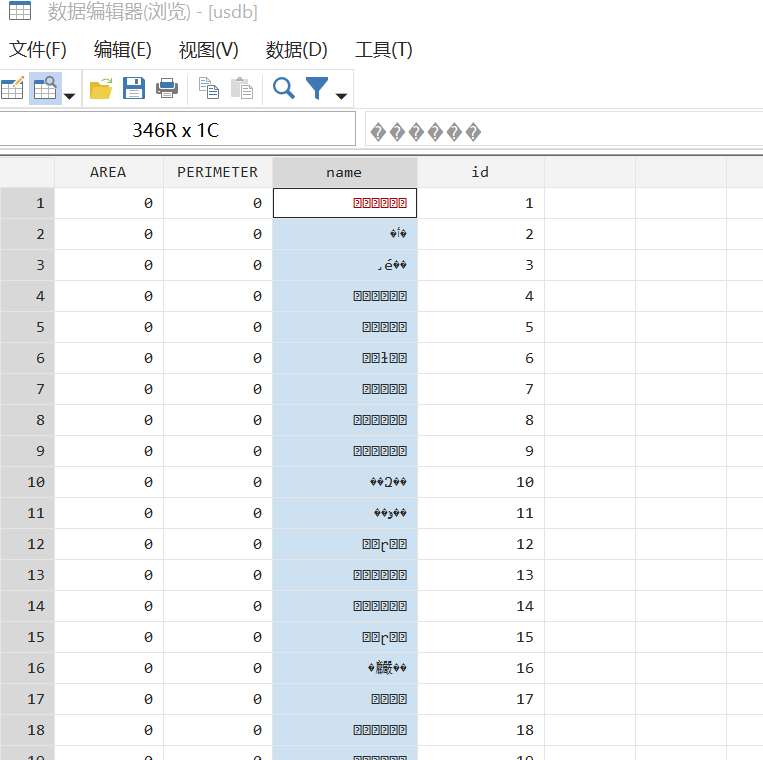This screenshot has width=763, height=760.
Task: Select row header 18
Action: pos(27,730)
